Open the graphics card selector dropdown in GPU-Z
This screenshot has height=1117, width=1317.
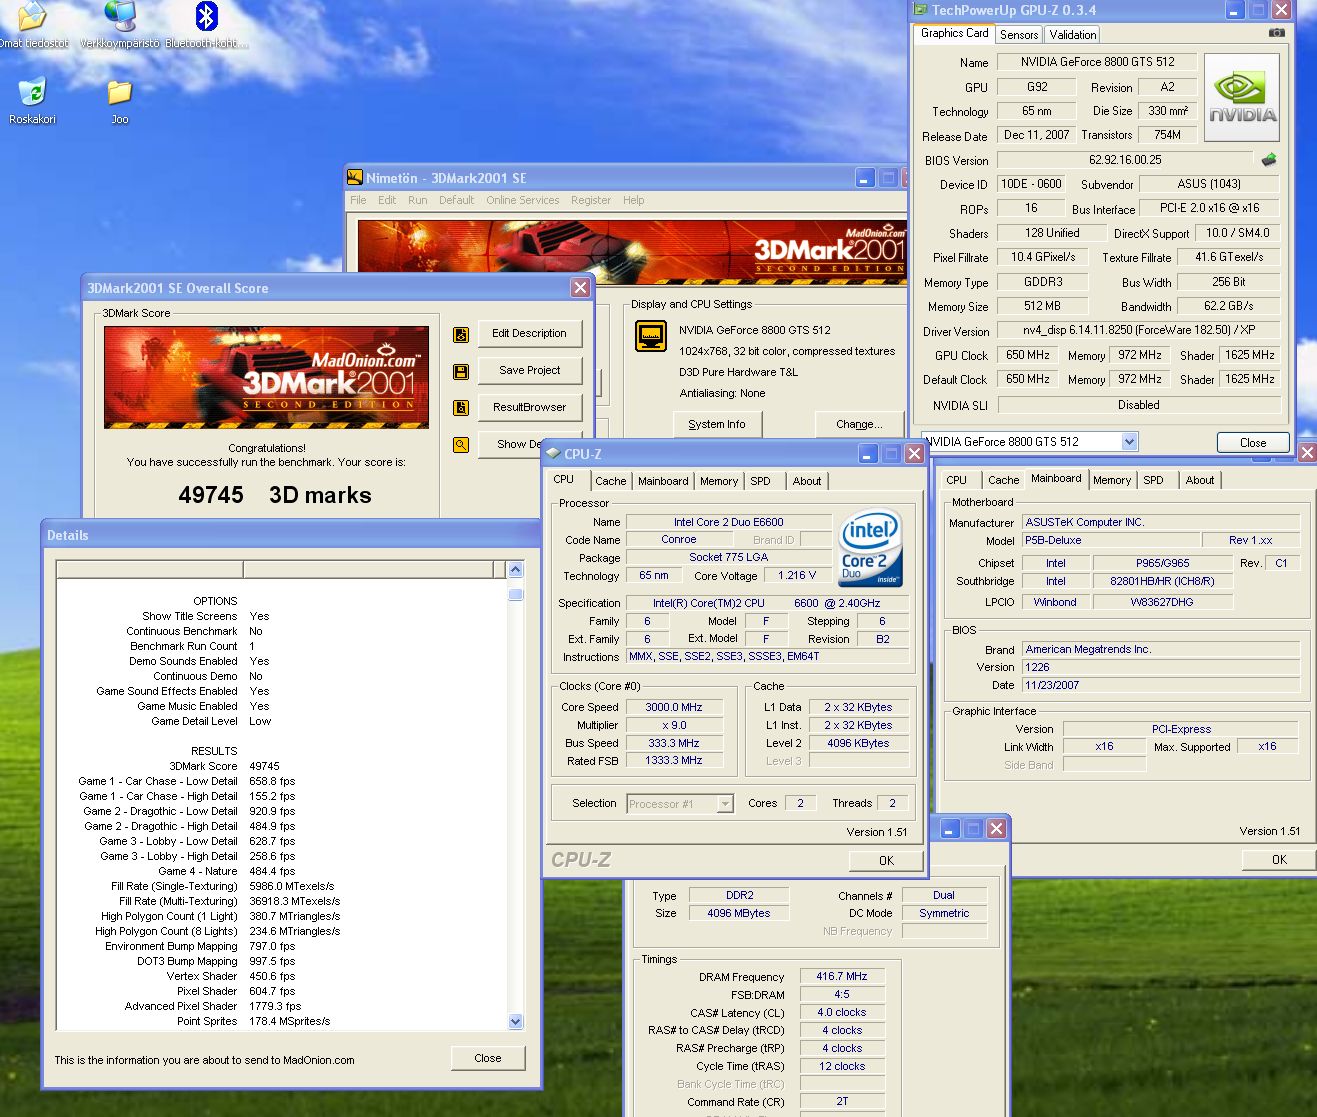pyautogui.click(x=1129, y=441)
